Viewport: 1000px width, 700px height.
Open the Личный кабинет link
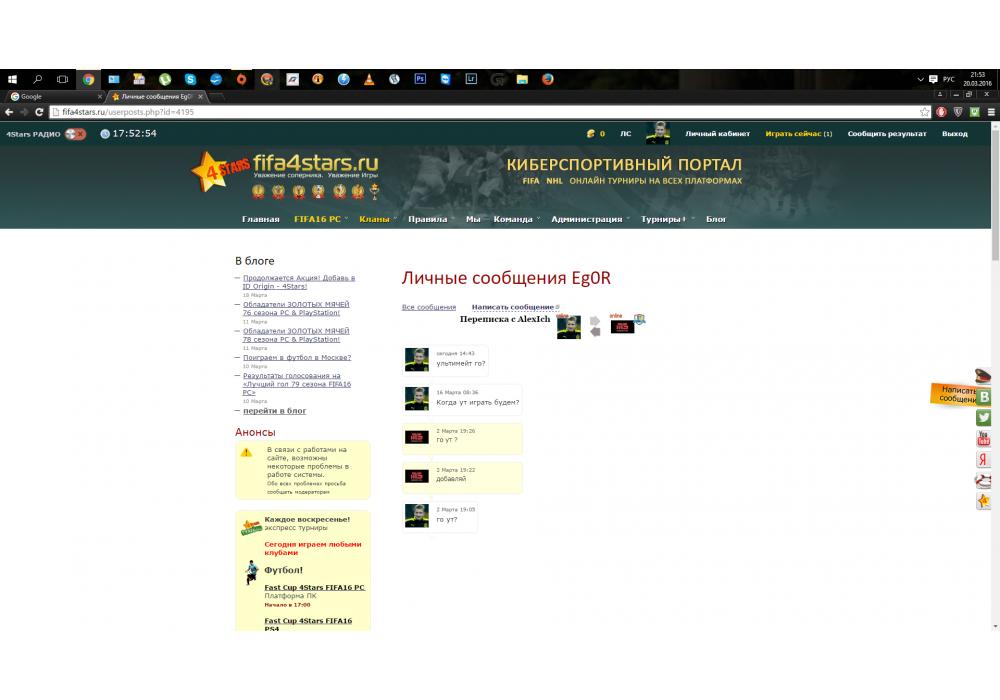tap(717, 134)
